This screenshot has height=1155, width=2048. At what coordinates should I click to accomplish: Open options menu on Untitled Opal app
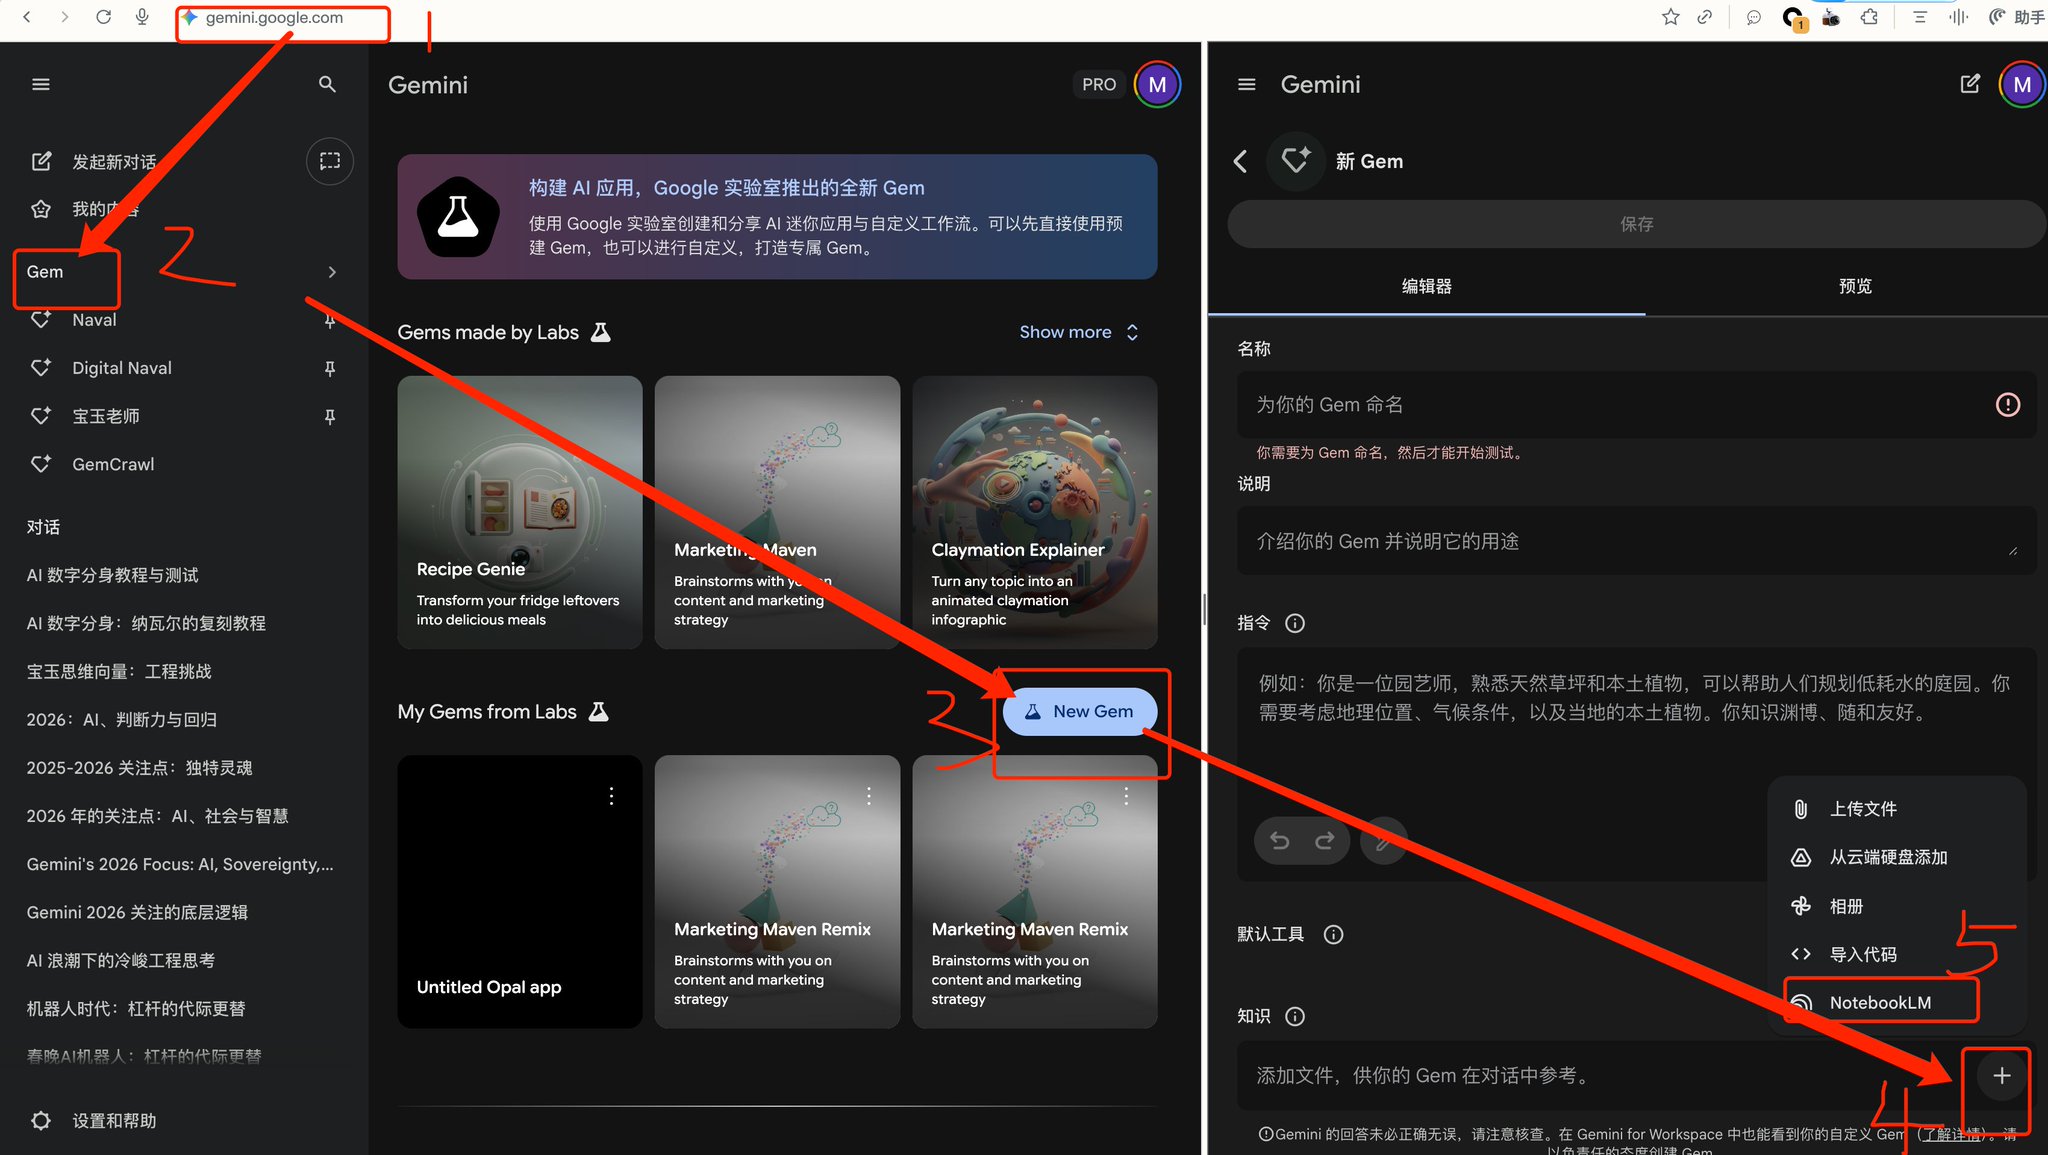[x=612, y=796]
